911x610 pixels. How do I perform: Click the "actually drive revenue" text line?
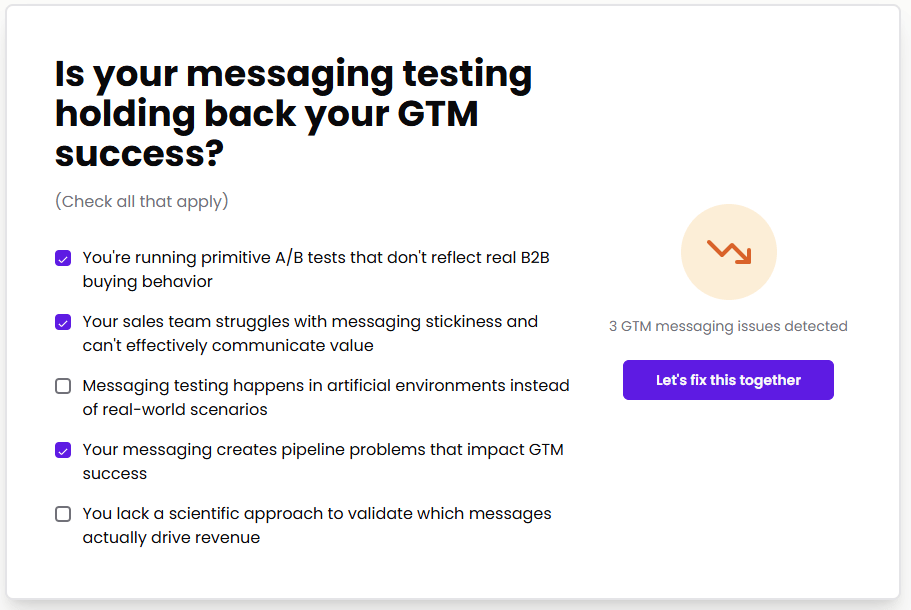pos(171,537)
